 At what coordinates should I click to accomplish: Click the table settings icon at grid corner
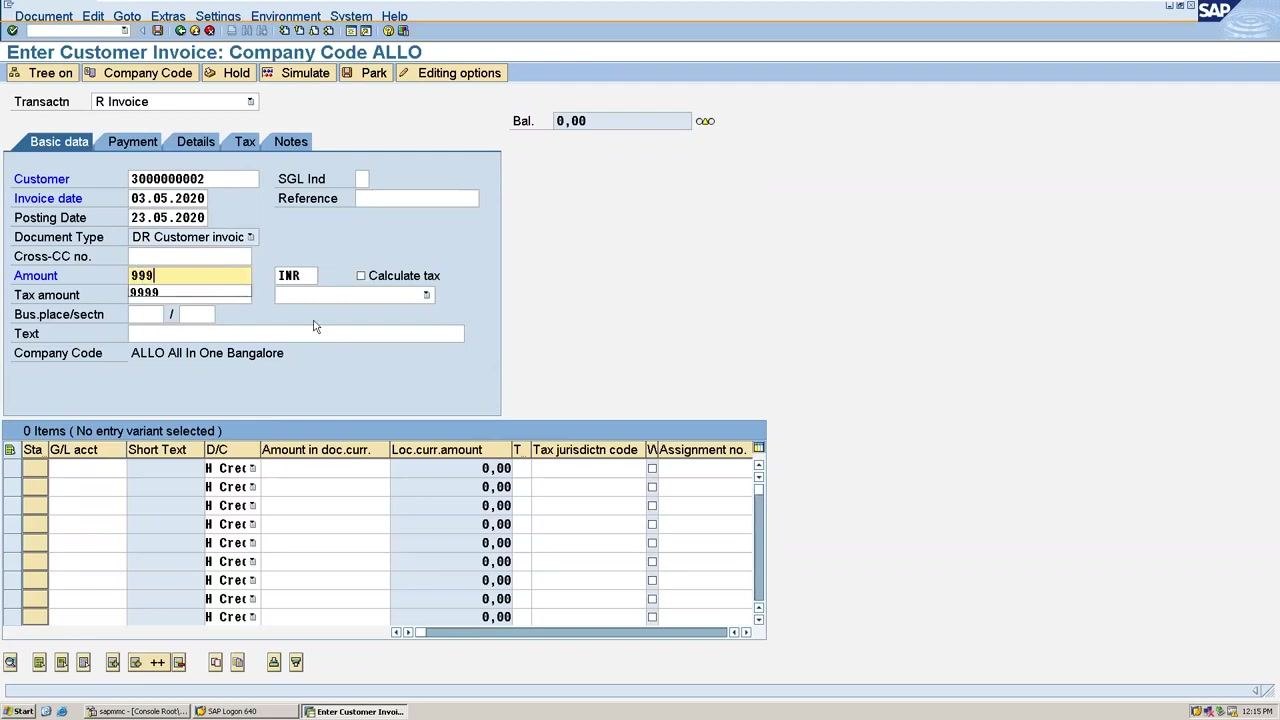[x=759, y=449]
